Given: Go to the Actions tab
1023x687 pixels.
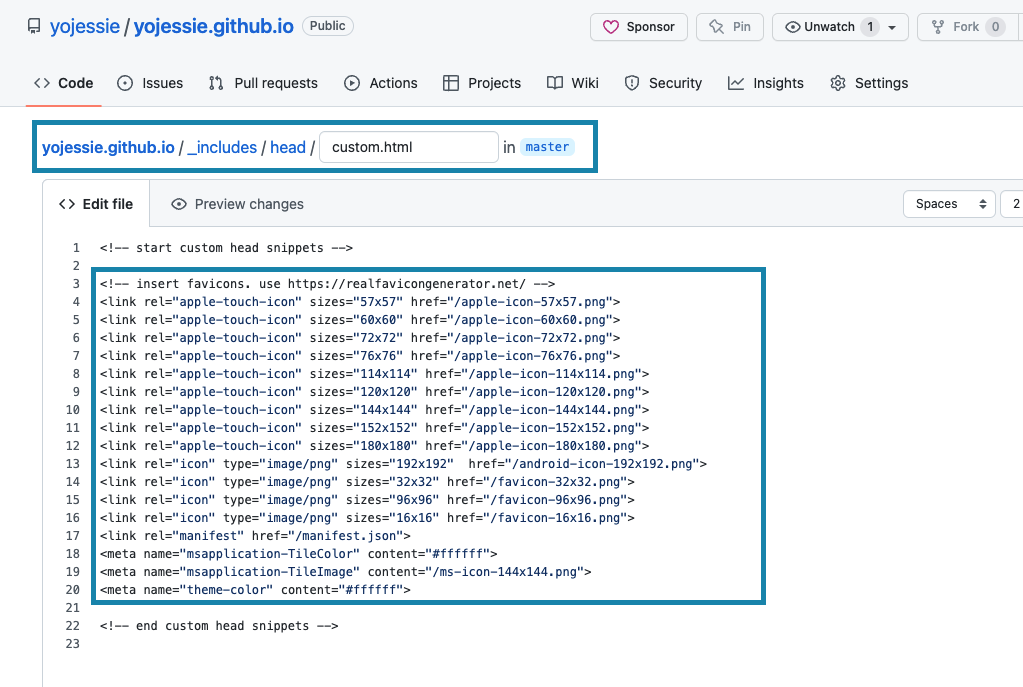Looking at the screenshot, I should tap(380, 84).
